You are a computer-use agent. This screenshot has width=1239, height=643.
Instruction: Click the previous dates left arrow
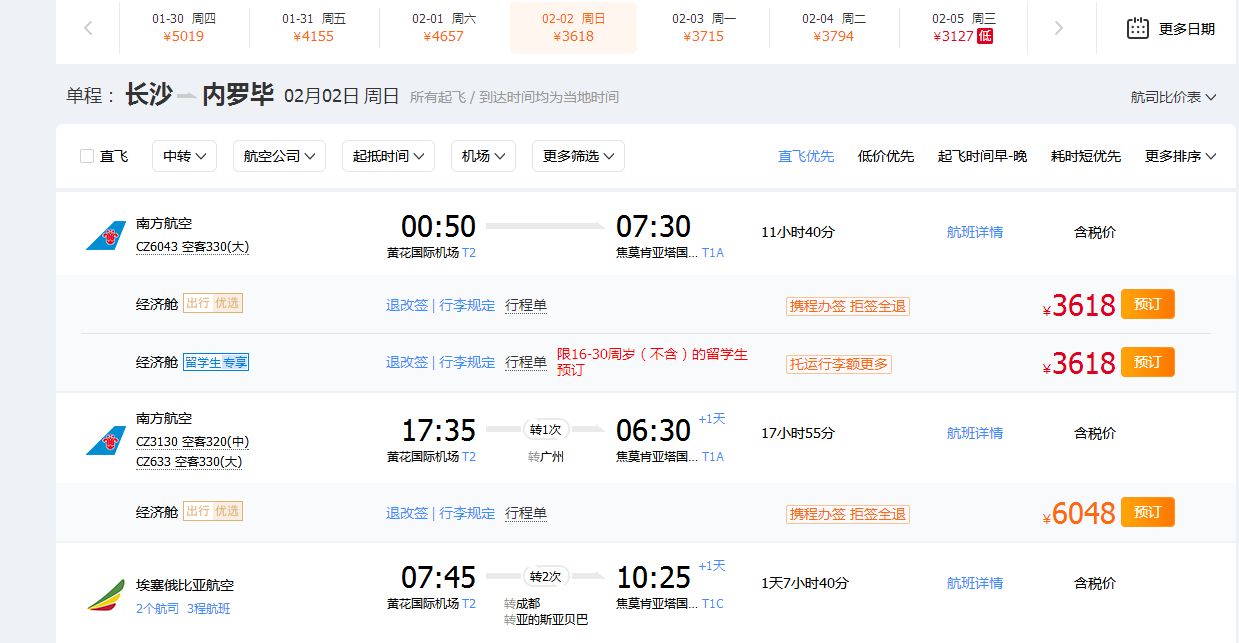(x=88, y=28)
